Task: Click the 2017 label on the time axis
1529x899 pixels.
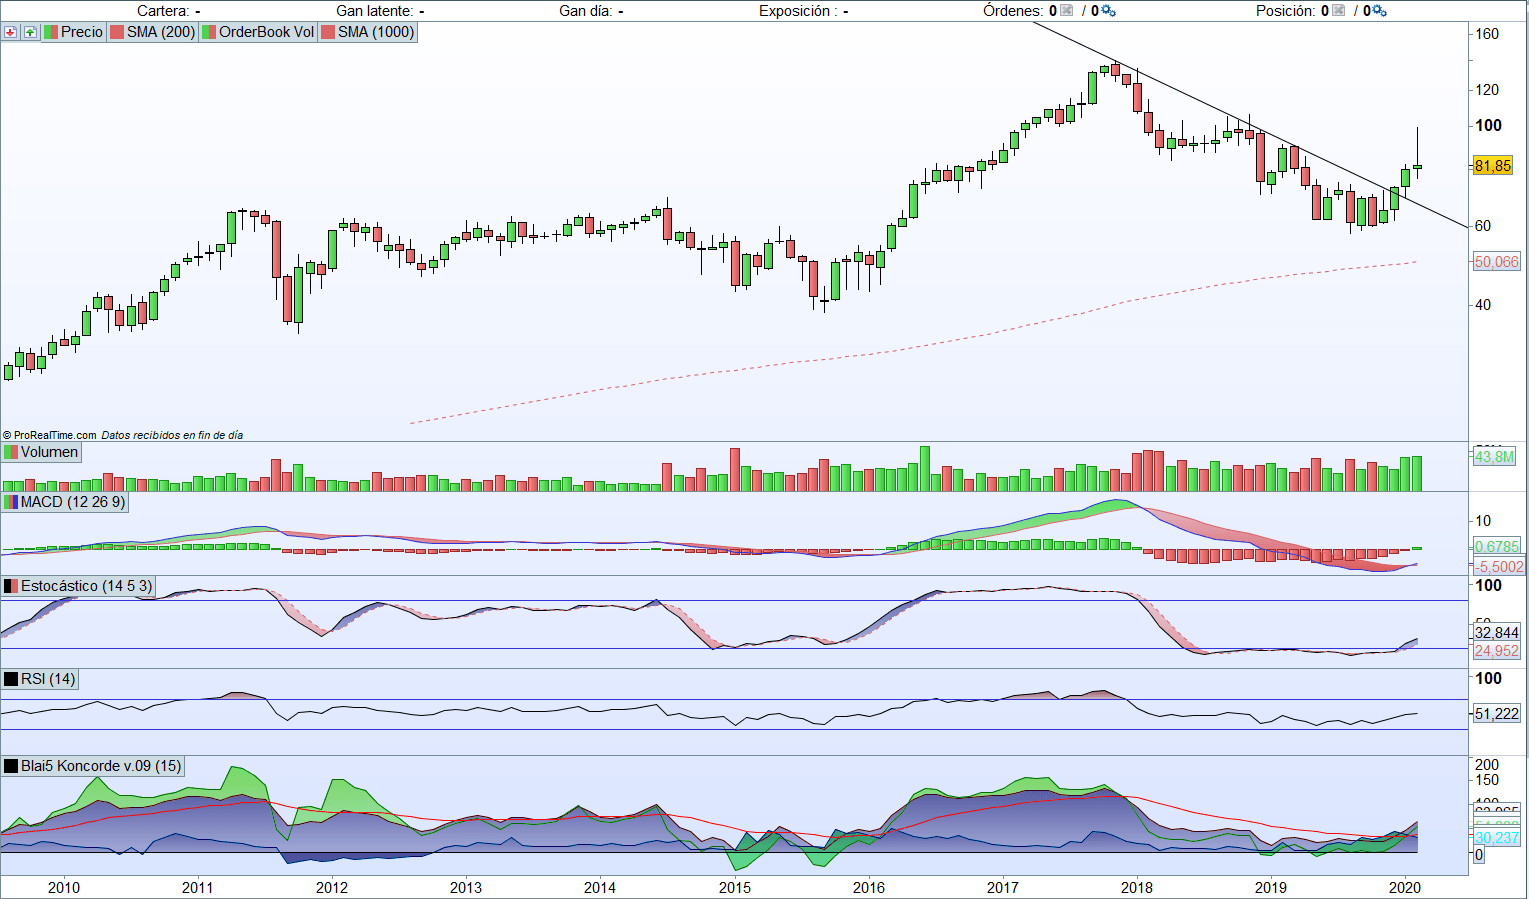Action: click(x=1003, y=887)
